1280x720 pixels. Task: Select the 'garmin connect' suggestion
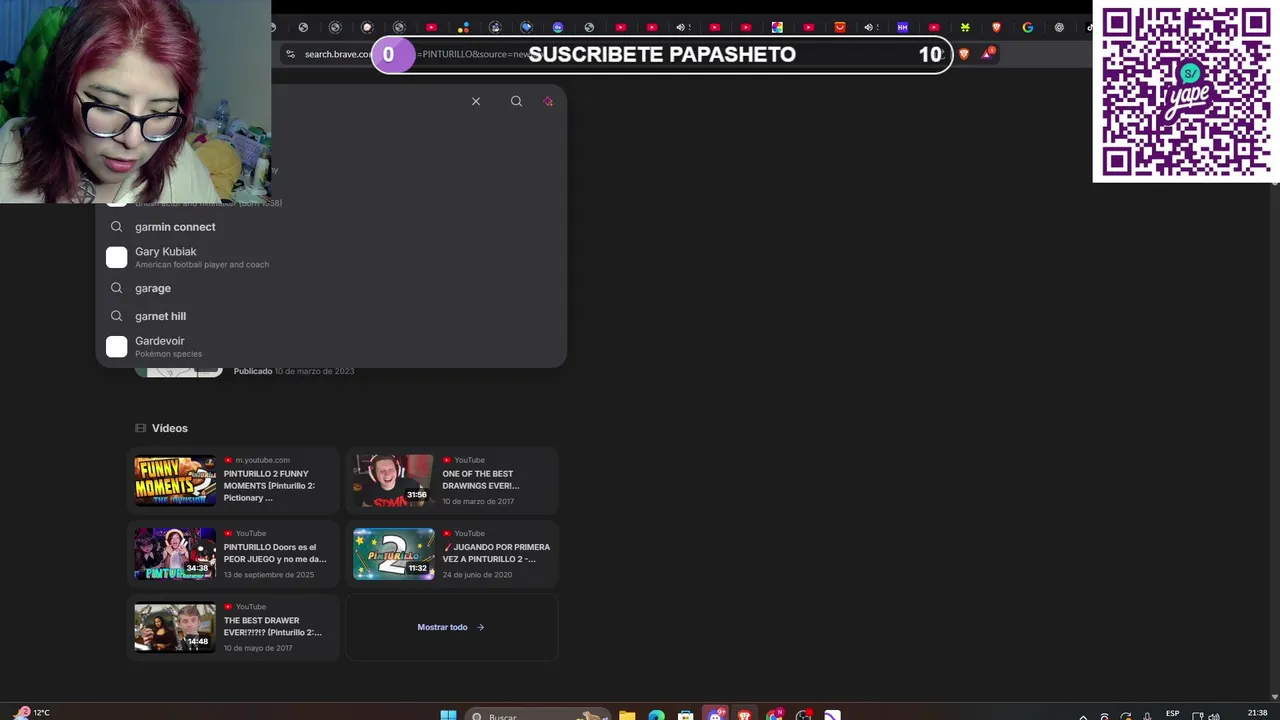(x=331, y=227)
